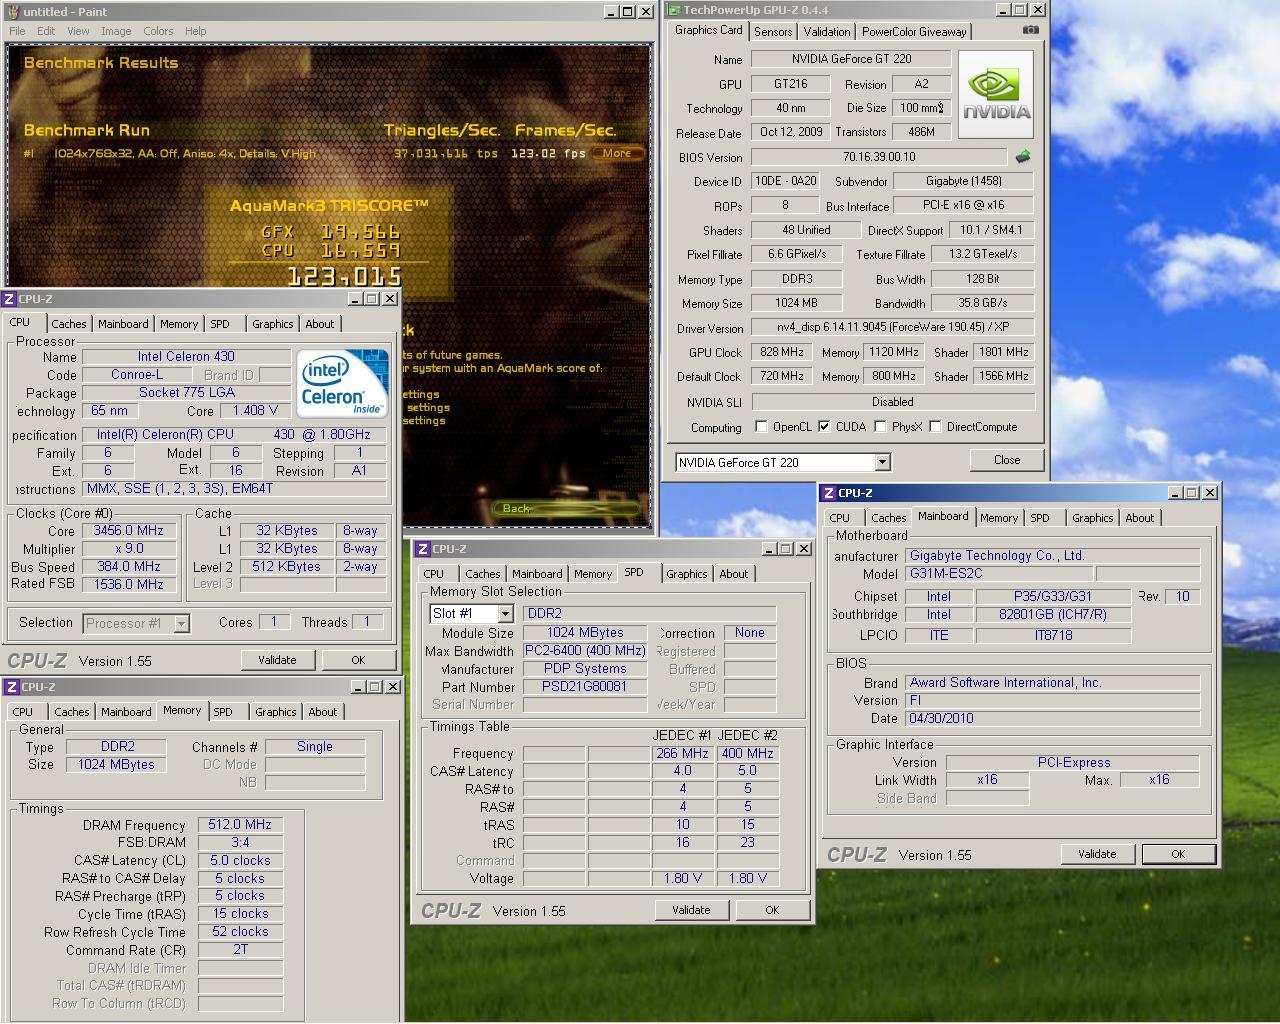This screenshot has height=1024, width=1280.
Task: Switch to the Sensors tab in GPU-Z
Action: click(773, 32)
